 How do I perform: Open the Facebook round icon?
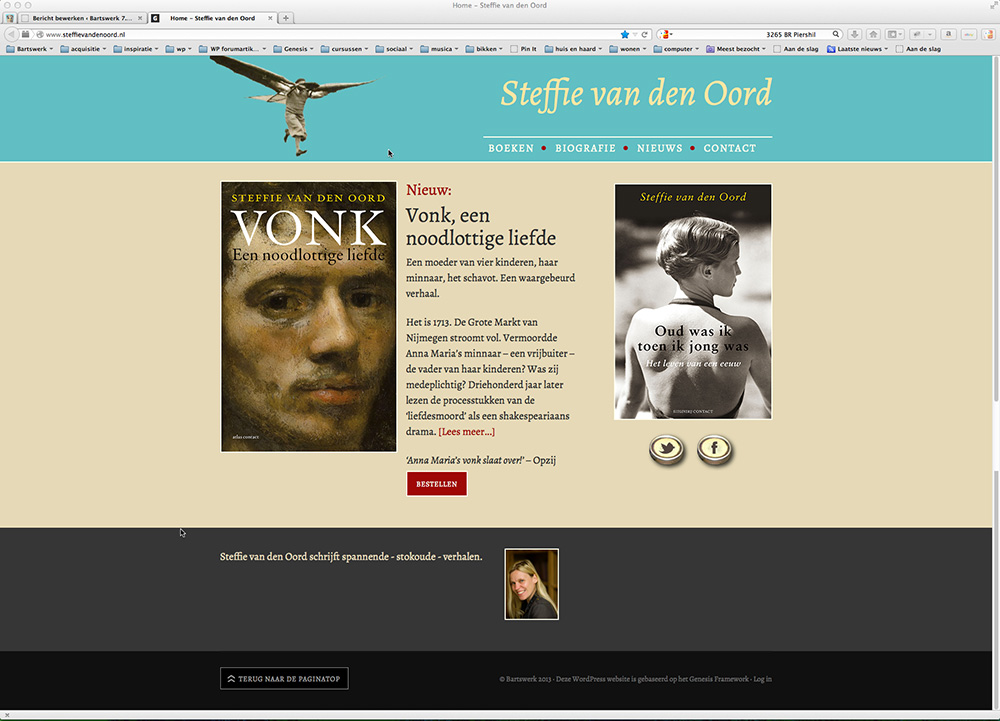point(714,449)
